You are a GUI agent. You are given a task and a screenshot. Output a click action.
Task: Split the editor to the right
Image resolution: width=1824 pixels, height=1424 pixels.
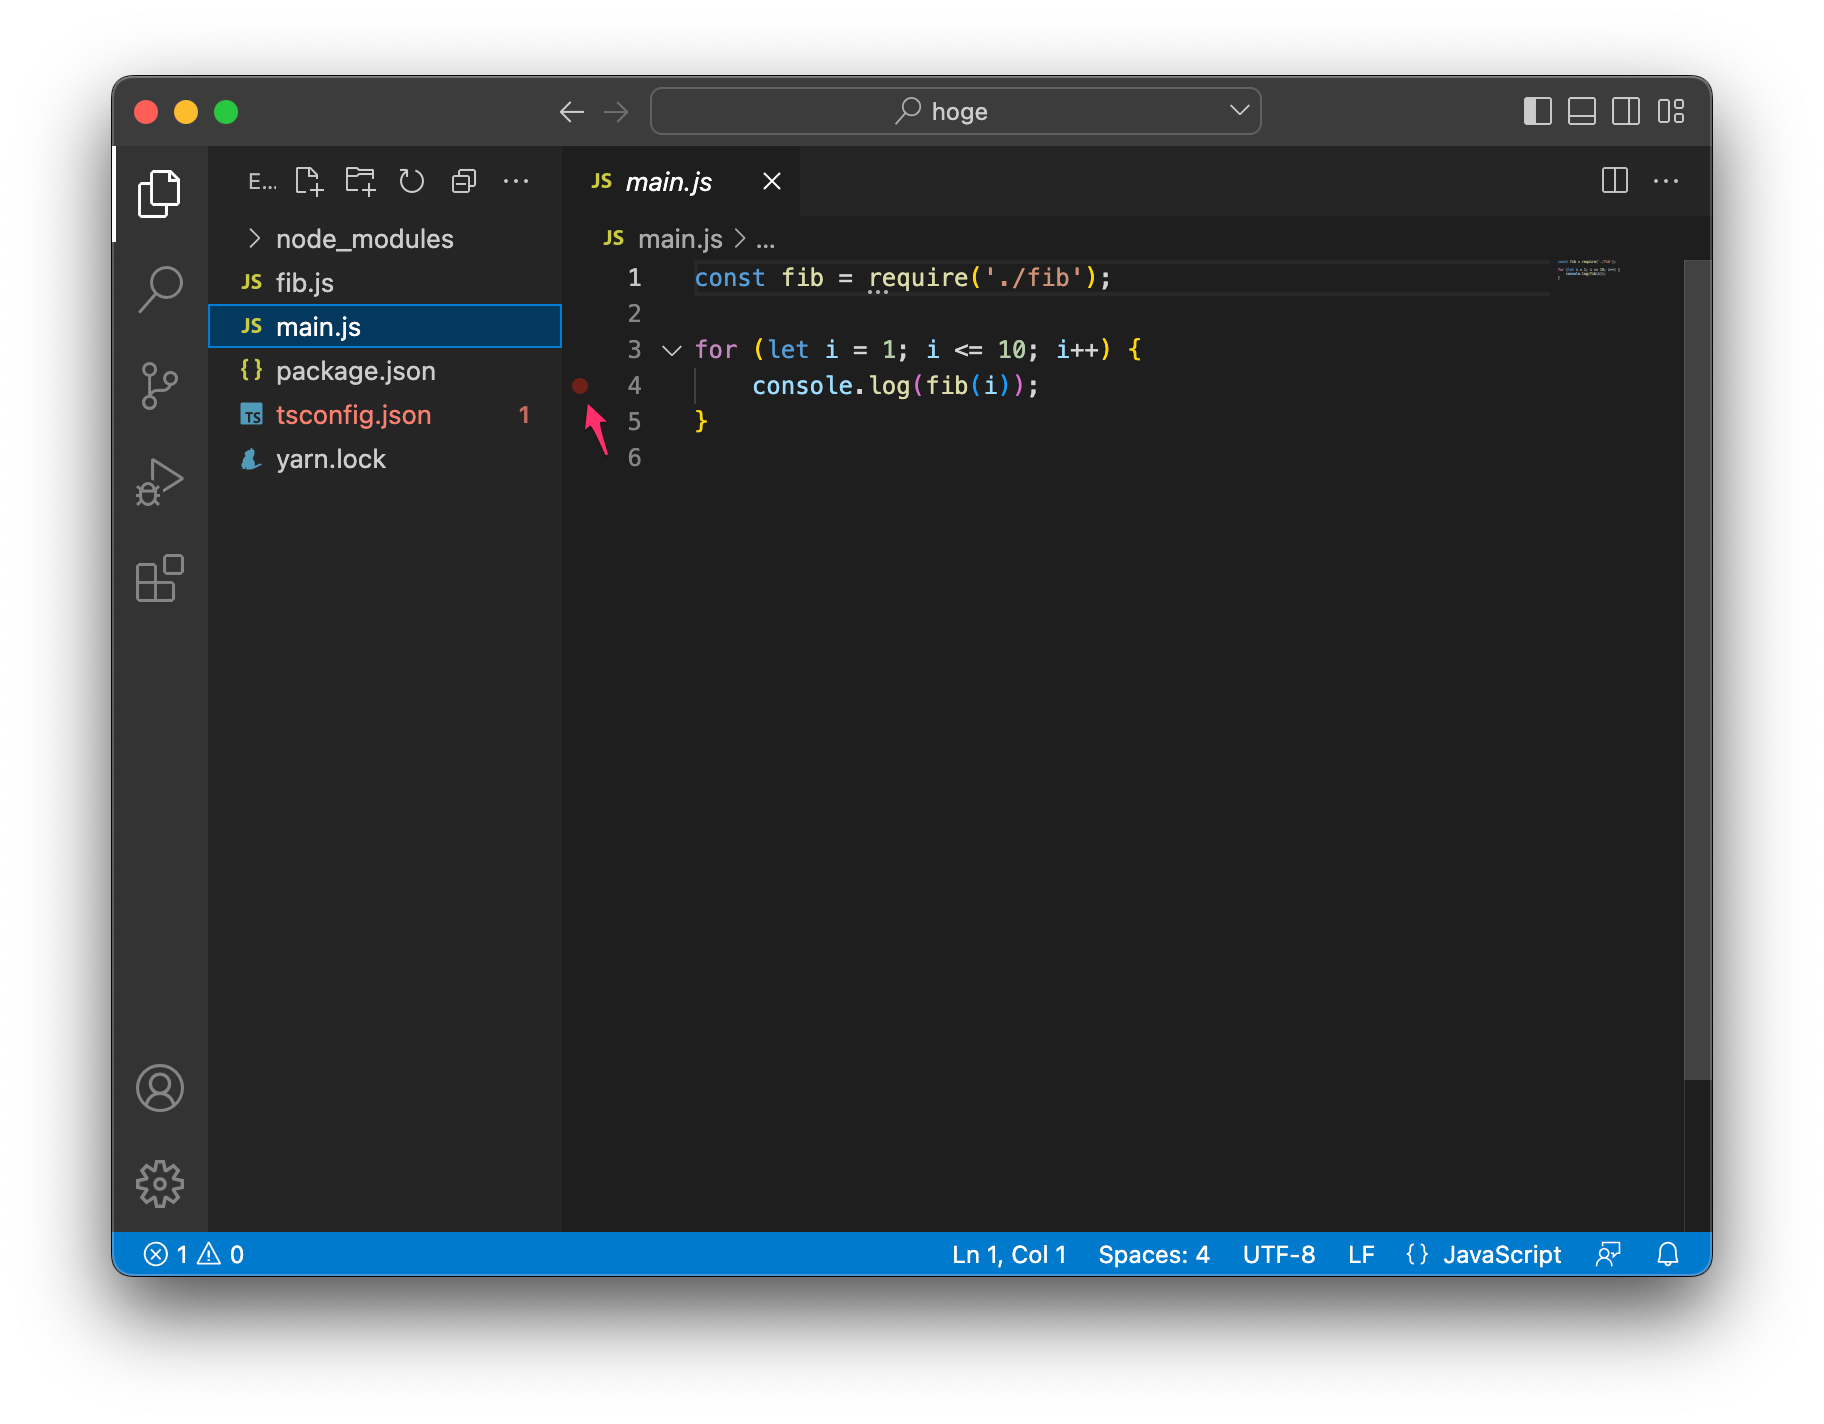coord(1614,181)
